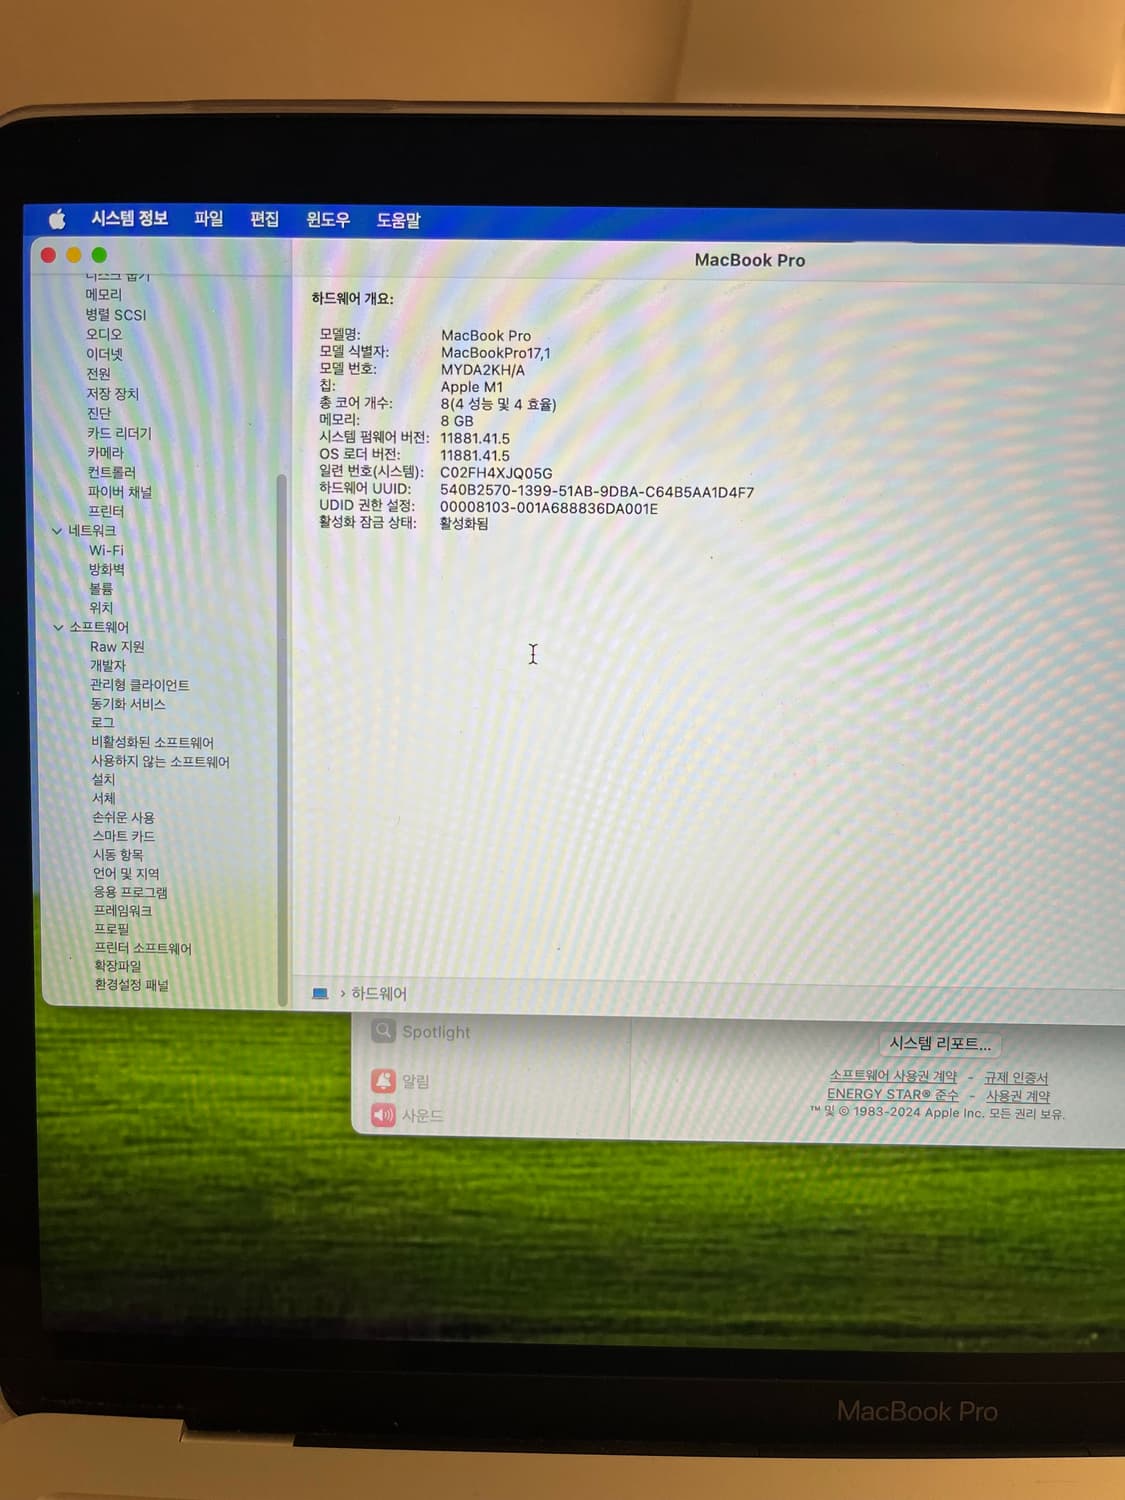Collapse the 소프트웨어 section
This screenshot has width=1125, height=1500.
58,628
